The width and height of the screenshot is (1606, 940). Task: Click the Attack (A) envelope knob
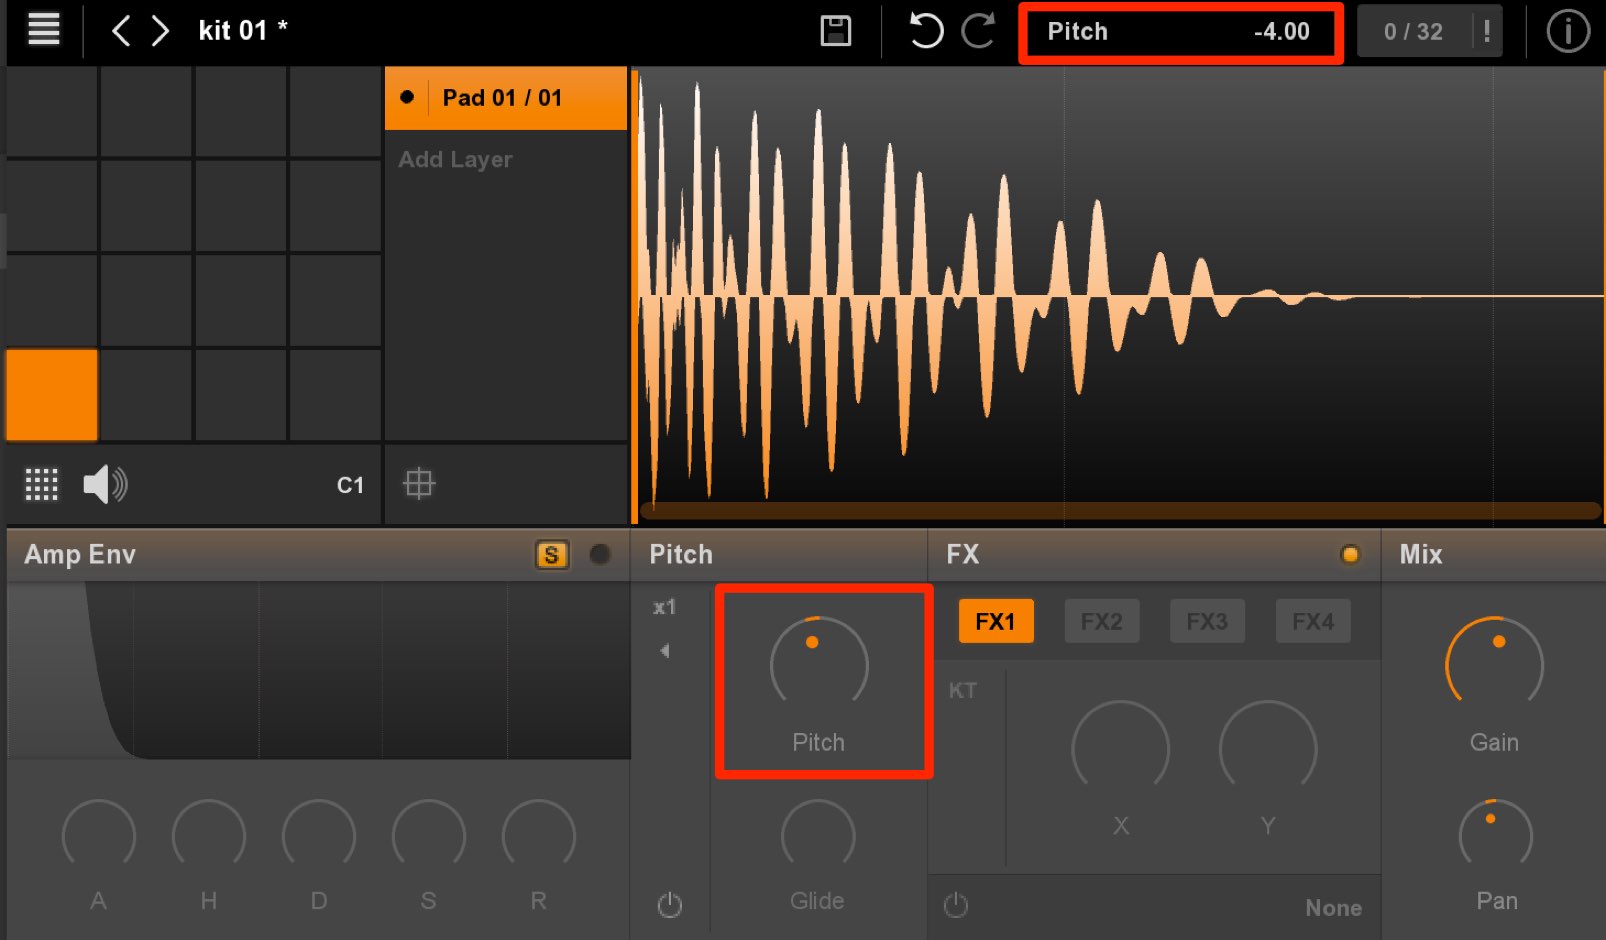98,835
